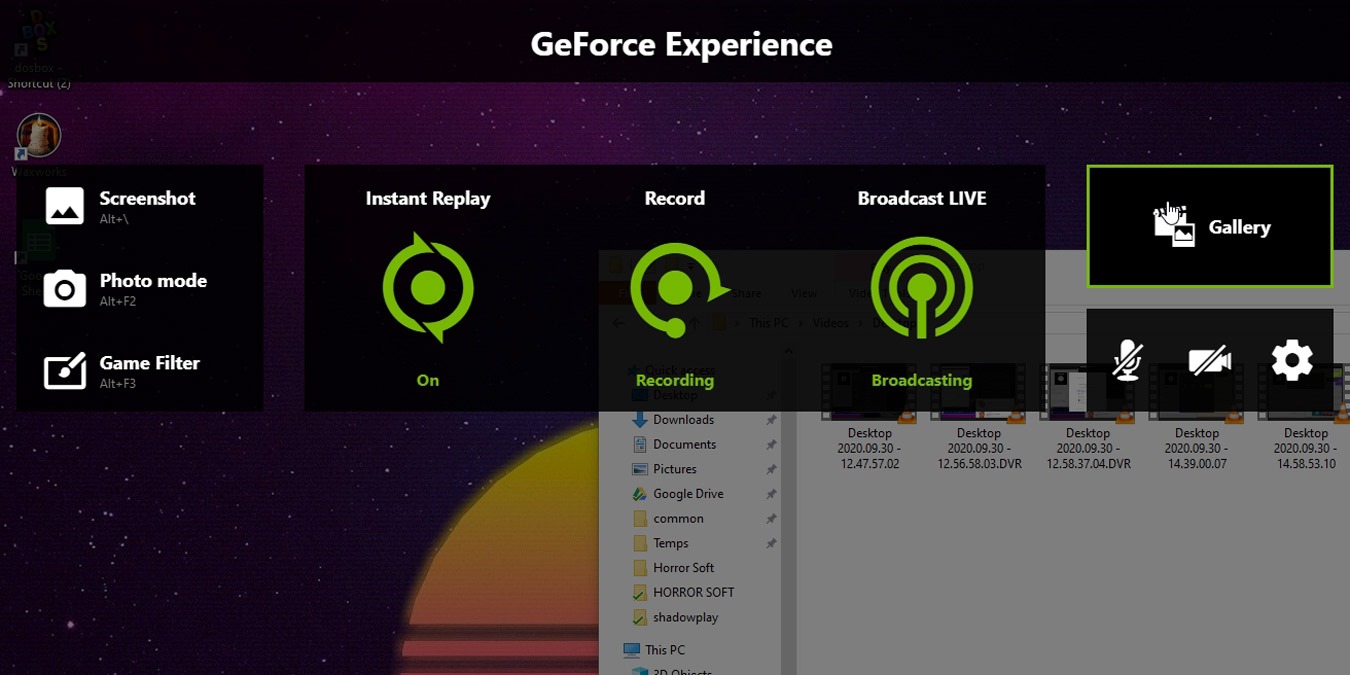Screen dimensions: 1350x675
Task: Select the Broadcast LIVE icon
Action: pos(921,288)
